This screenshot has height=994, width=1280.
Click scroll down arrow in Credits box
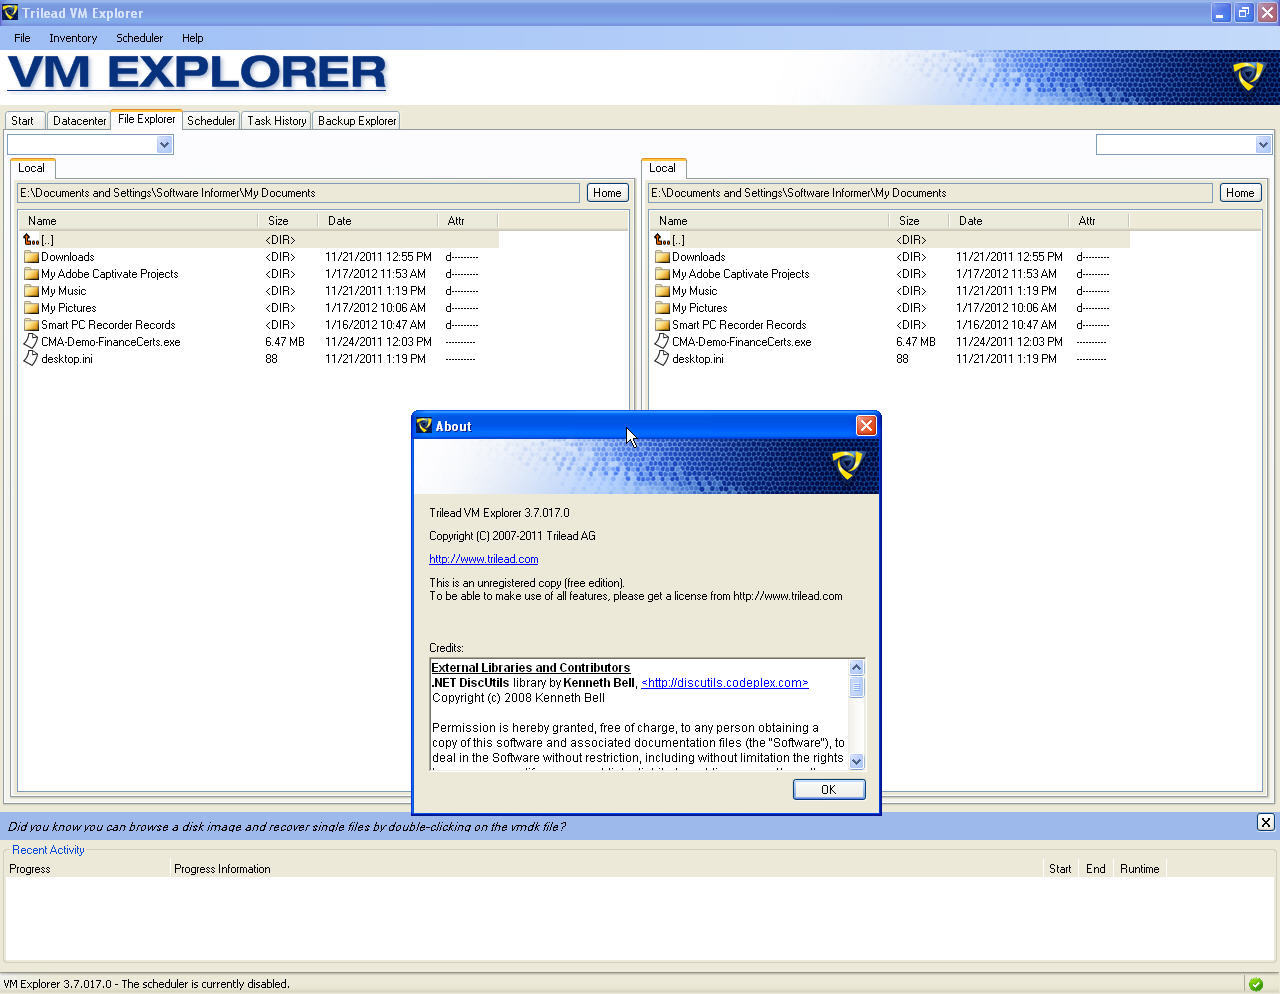856,761
